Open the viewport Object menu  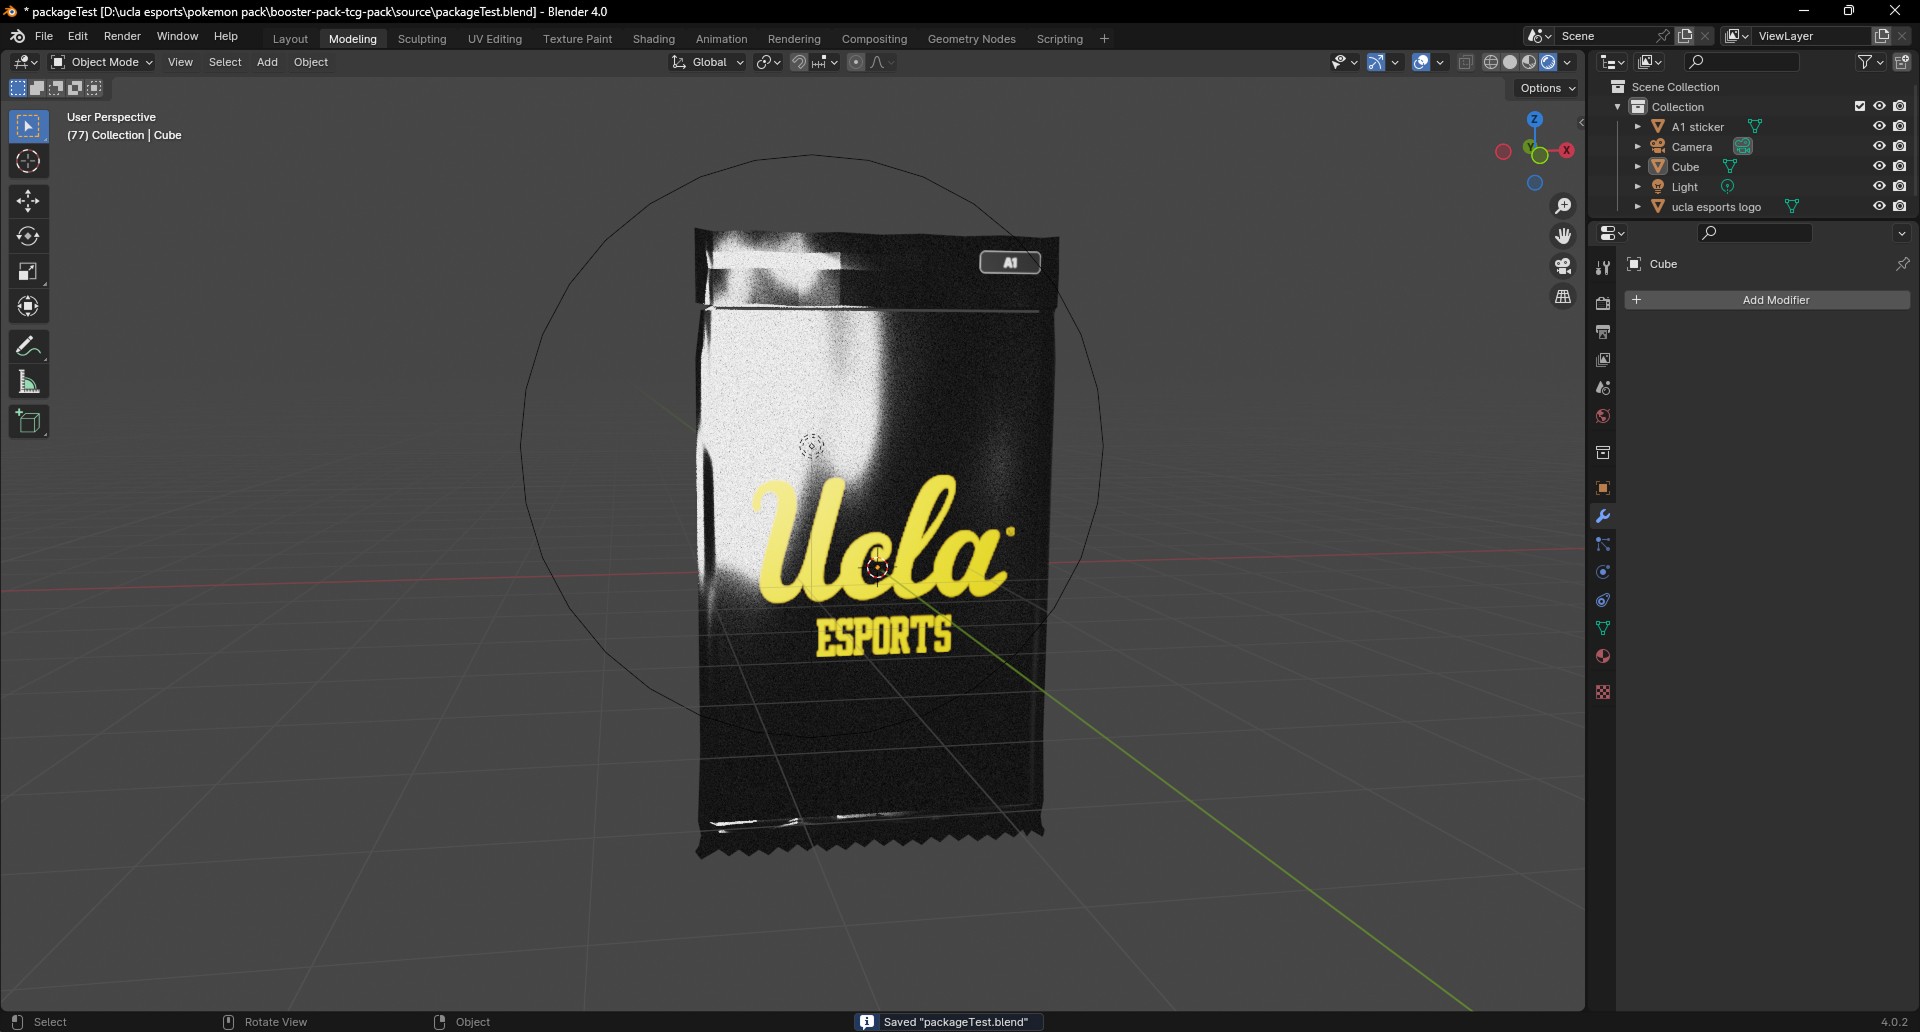311,62
